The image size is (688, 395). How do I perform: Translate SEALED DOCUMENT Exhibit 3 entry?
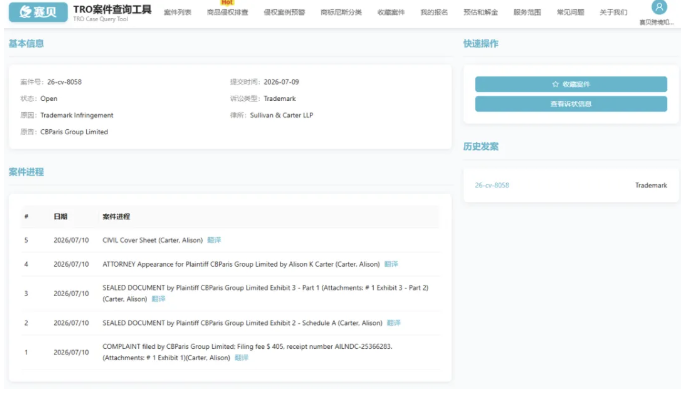point(158,299)
